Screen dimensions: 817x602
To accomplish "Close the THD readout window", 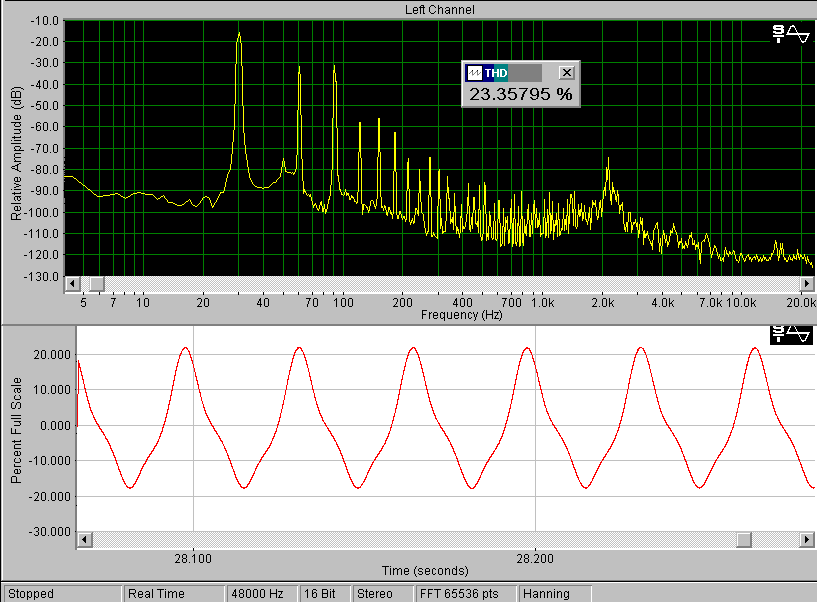I will click(566, 73).
